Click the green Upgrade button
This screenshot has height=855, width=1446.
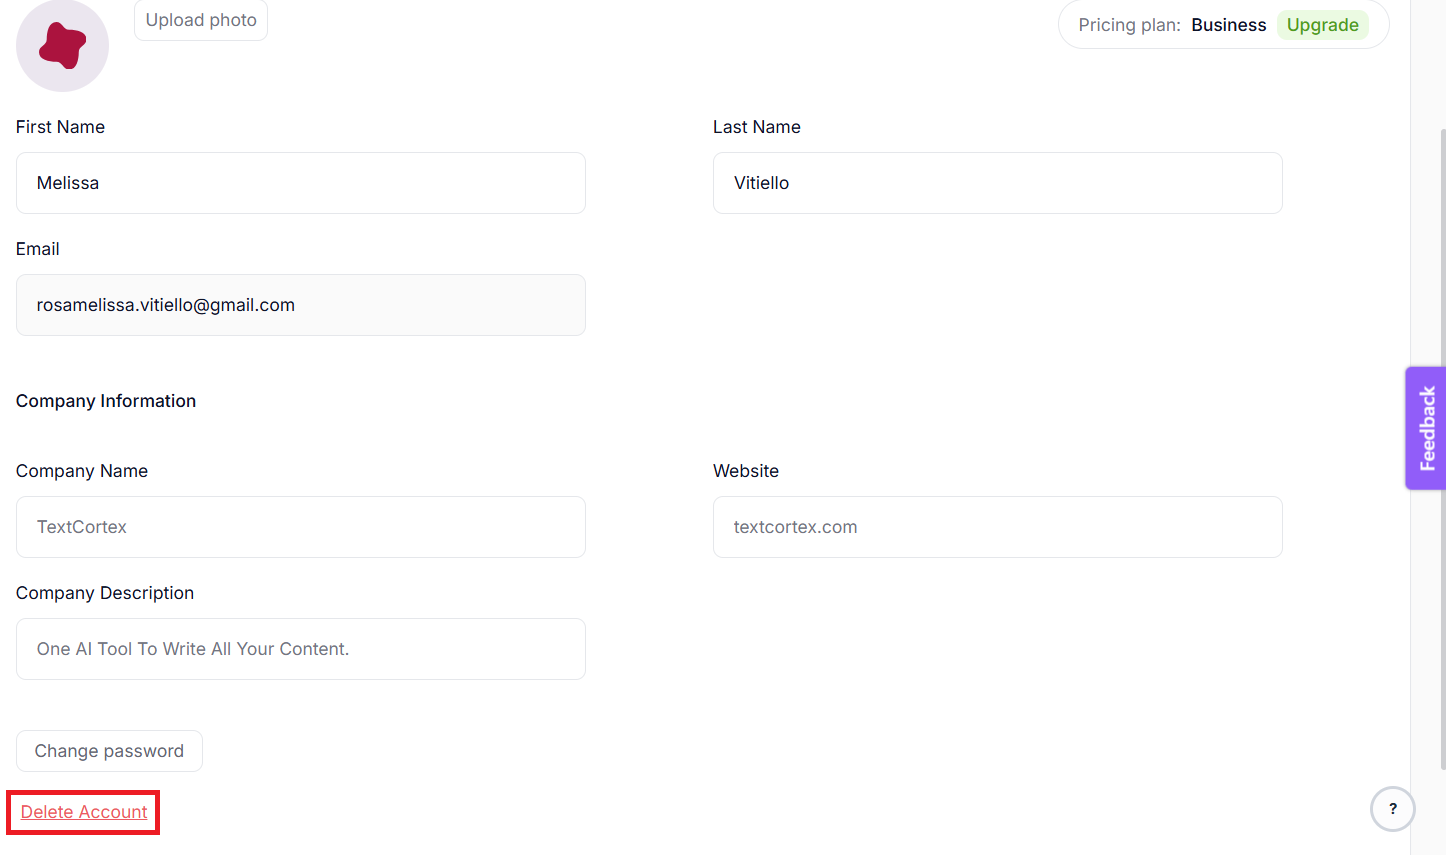point(1322,25)
